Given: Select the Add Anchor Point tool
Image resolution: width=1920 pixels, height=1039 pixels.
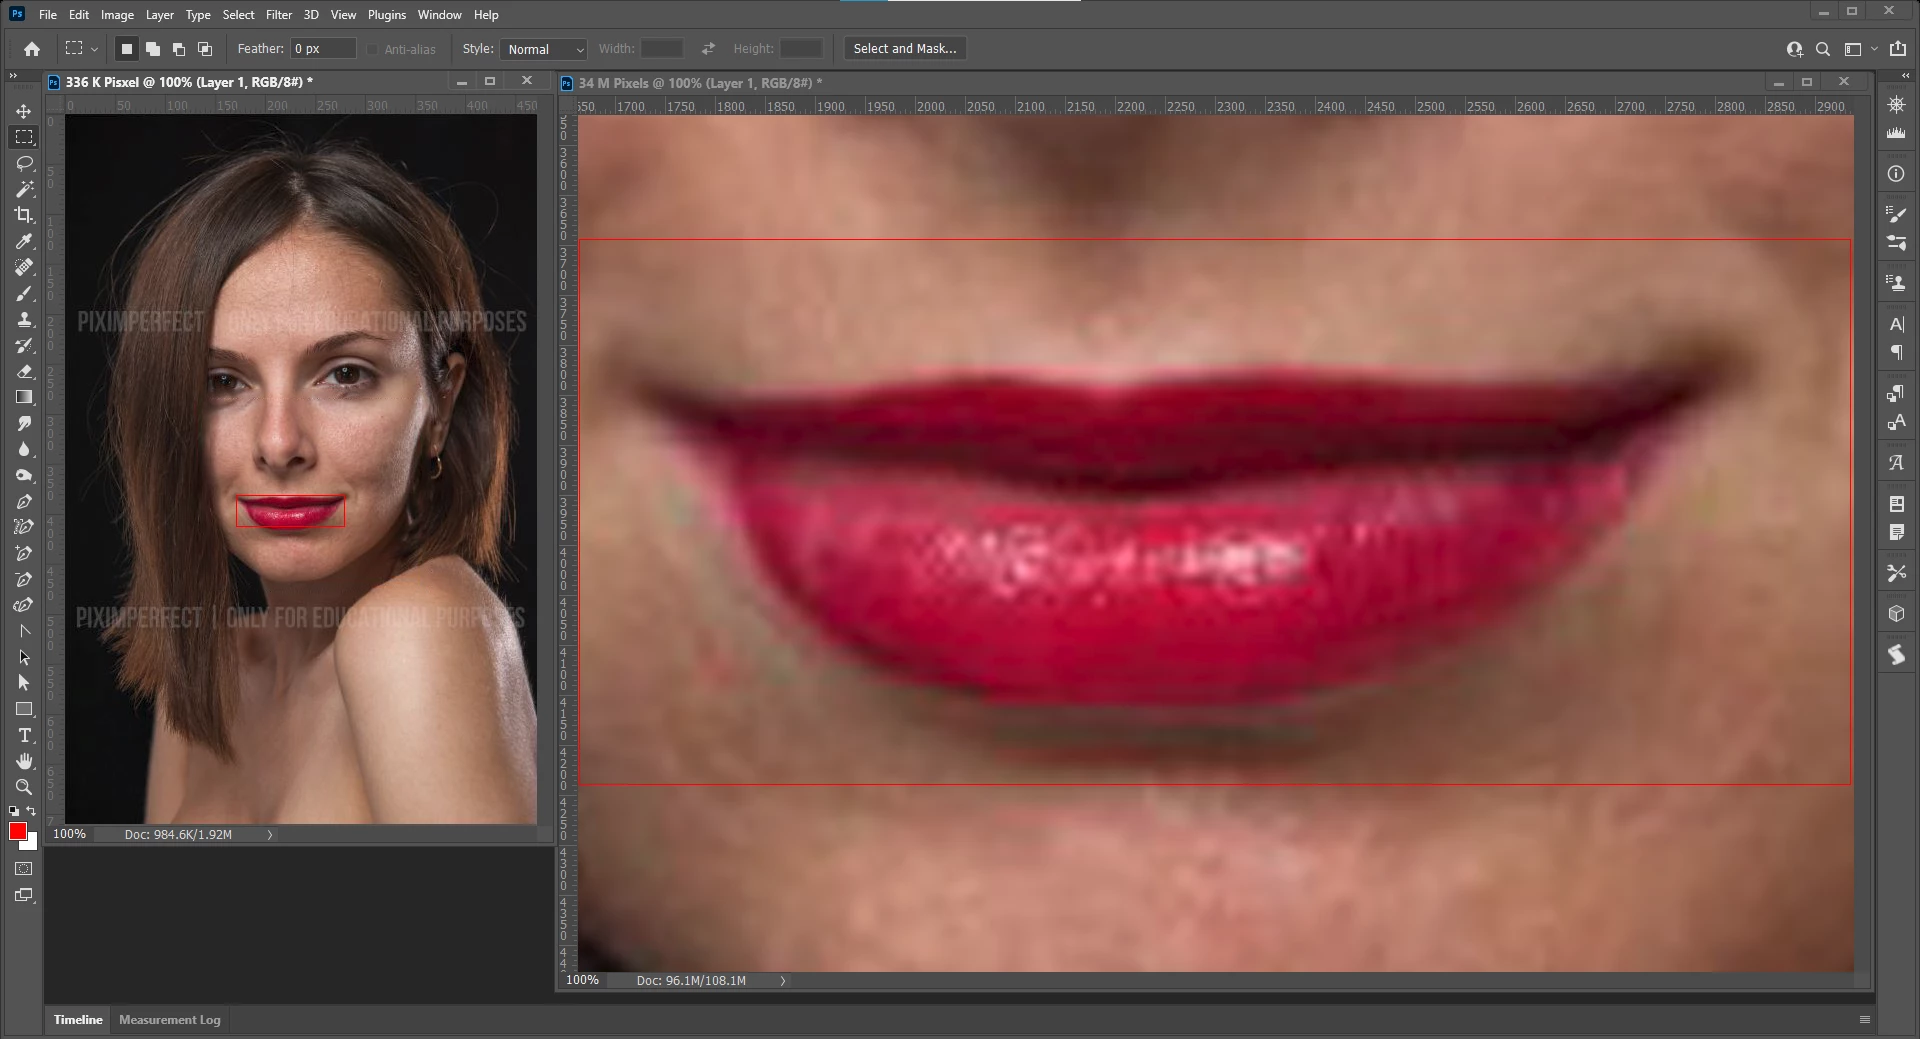Looking at the screenshot, I should tap(24, 553).
